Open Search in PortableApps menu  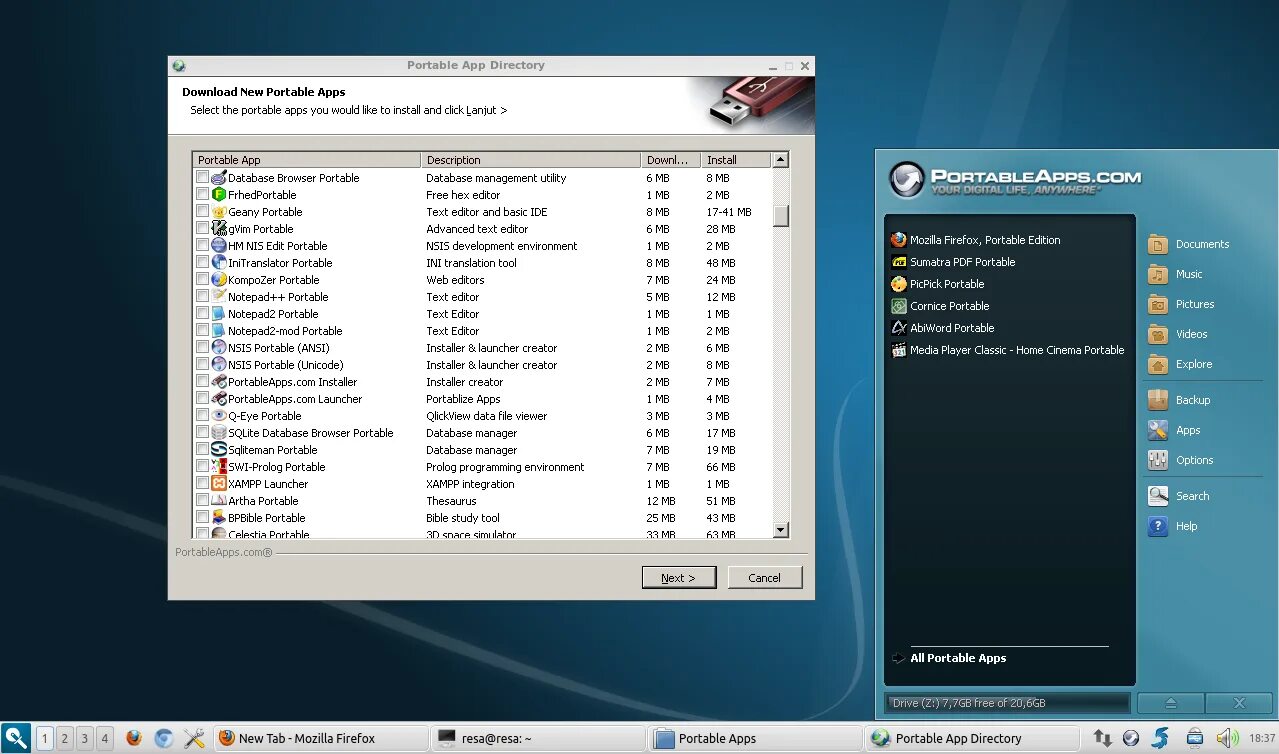pos(1179,496)
